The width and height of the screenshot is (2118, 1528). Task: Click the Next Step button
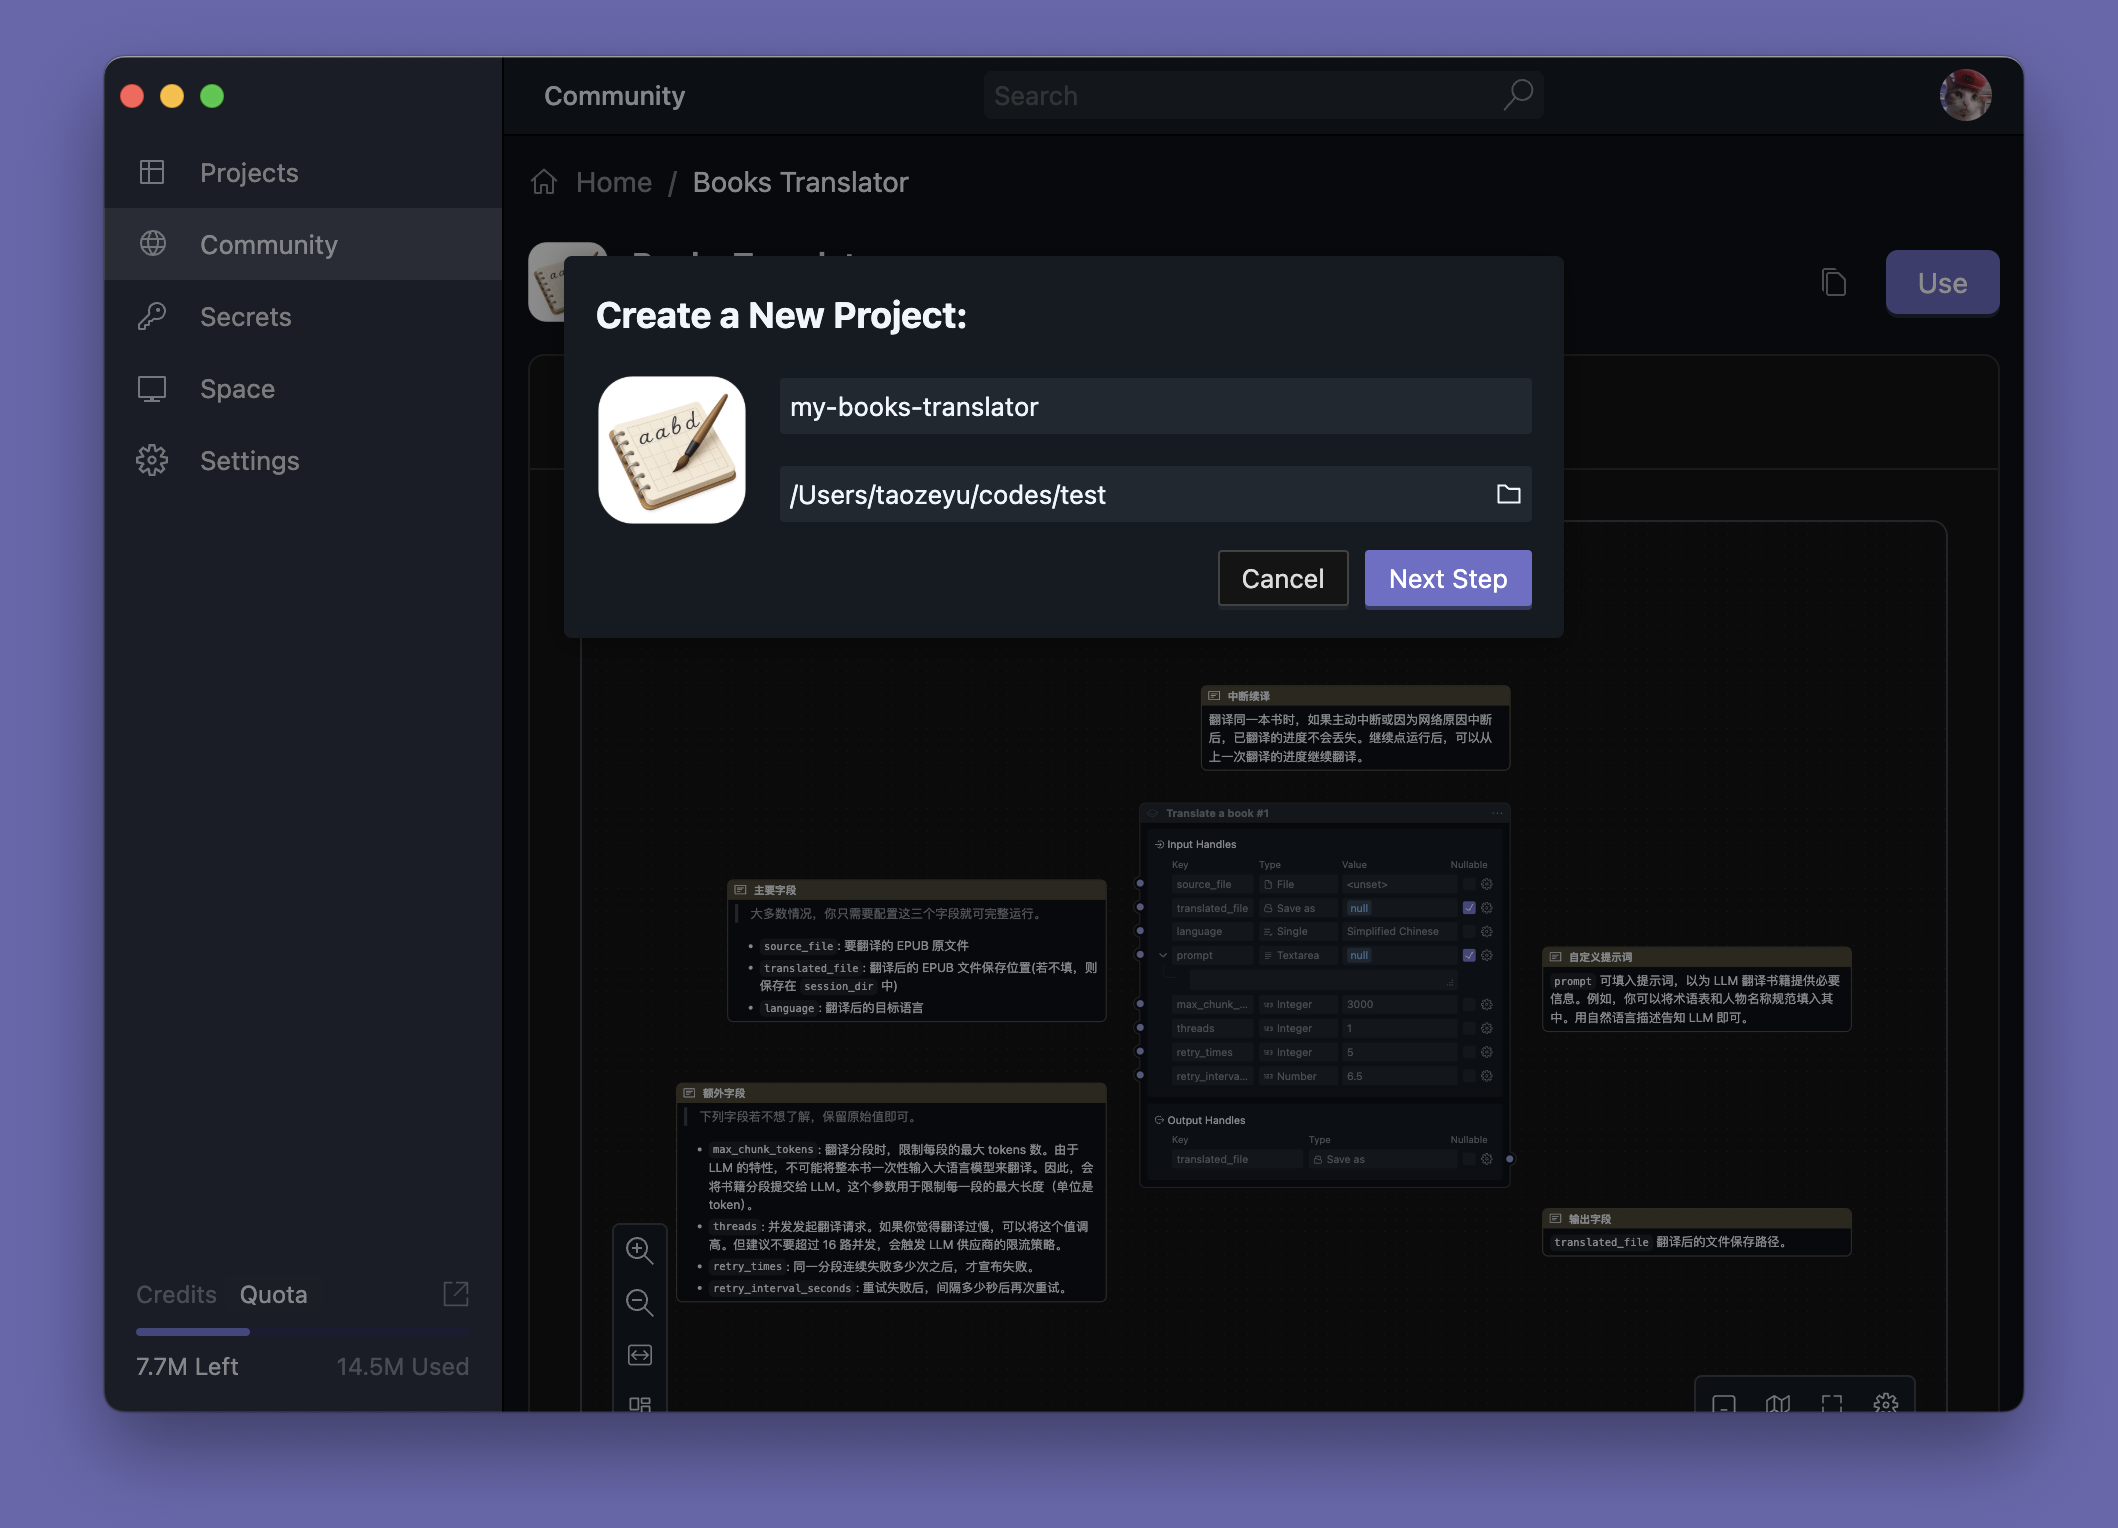click(x=1447, y=579)
